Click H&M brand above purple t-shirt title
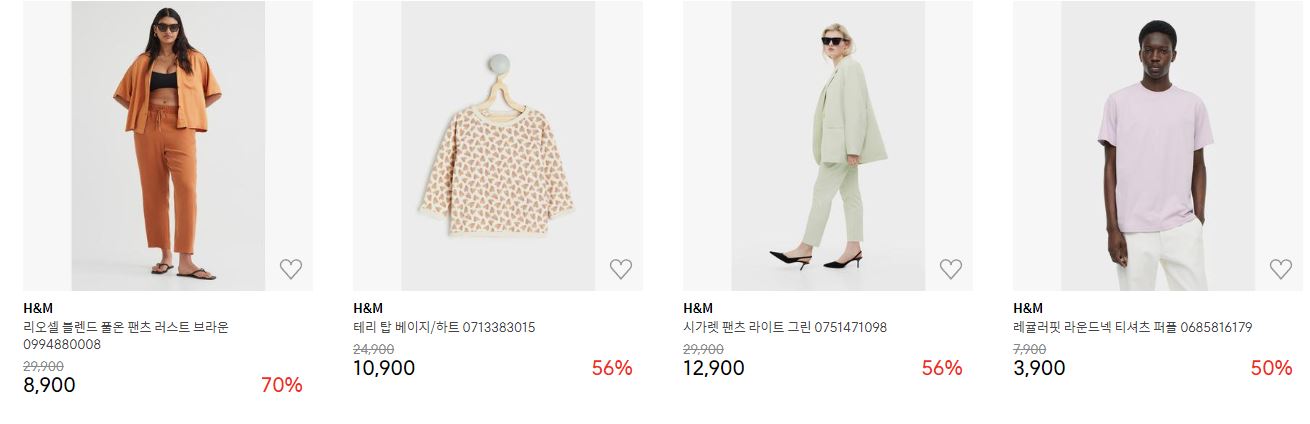This screenshot has height=424, width=1310. [x=1028, y=308]
